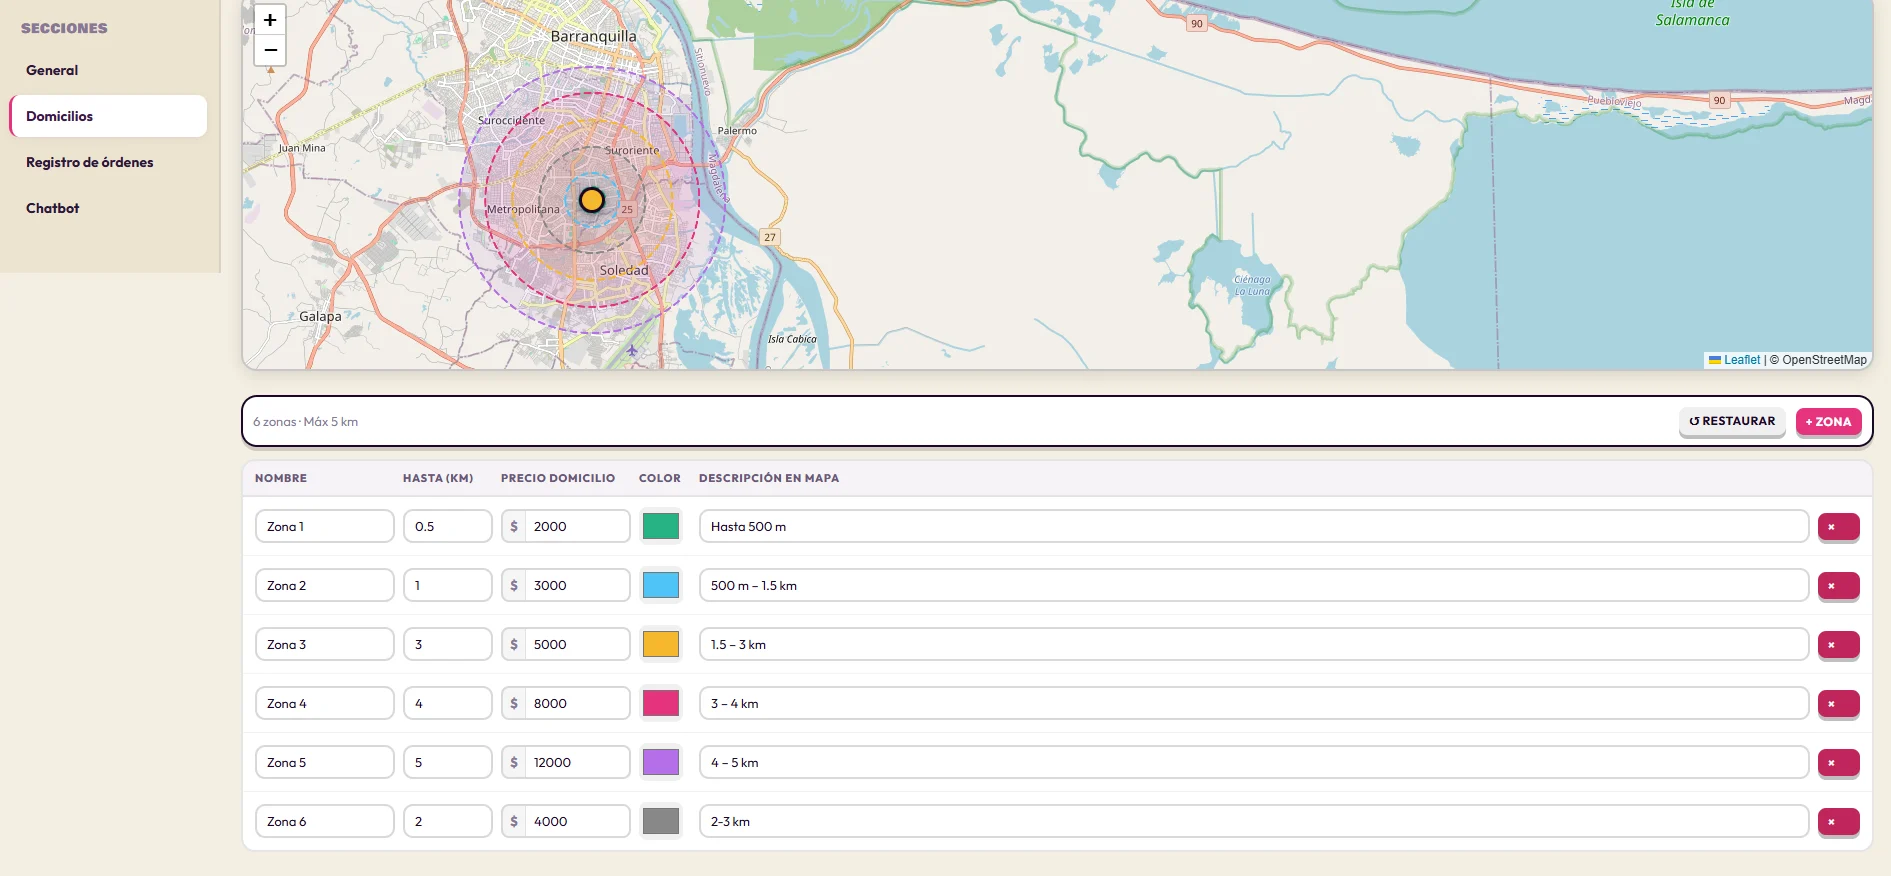Open the OpenStreetMap attribution link
This screenshot has height=876, width=1891.
pos(1824,360)
